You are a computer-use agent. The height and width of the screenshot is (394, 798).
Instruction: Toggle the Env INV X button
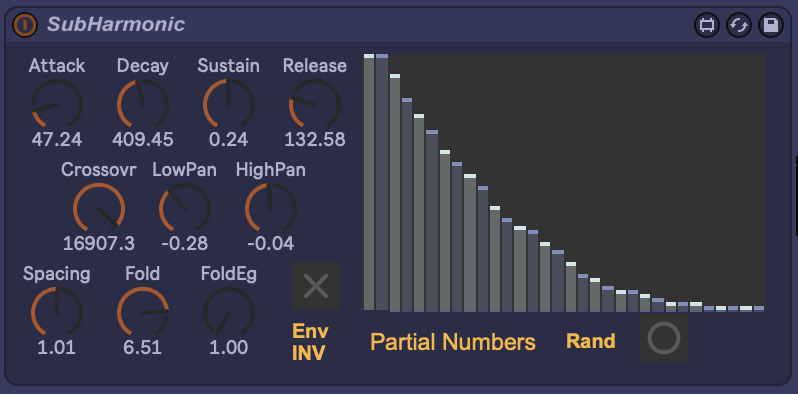pos(316,286)
